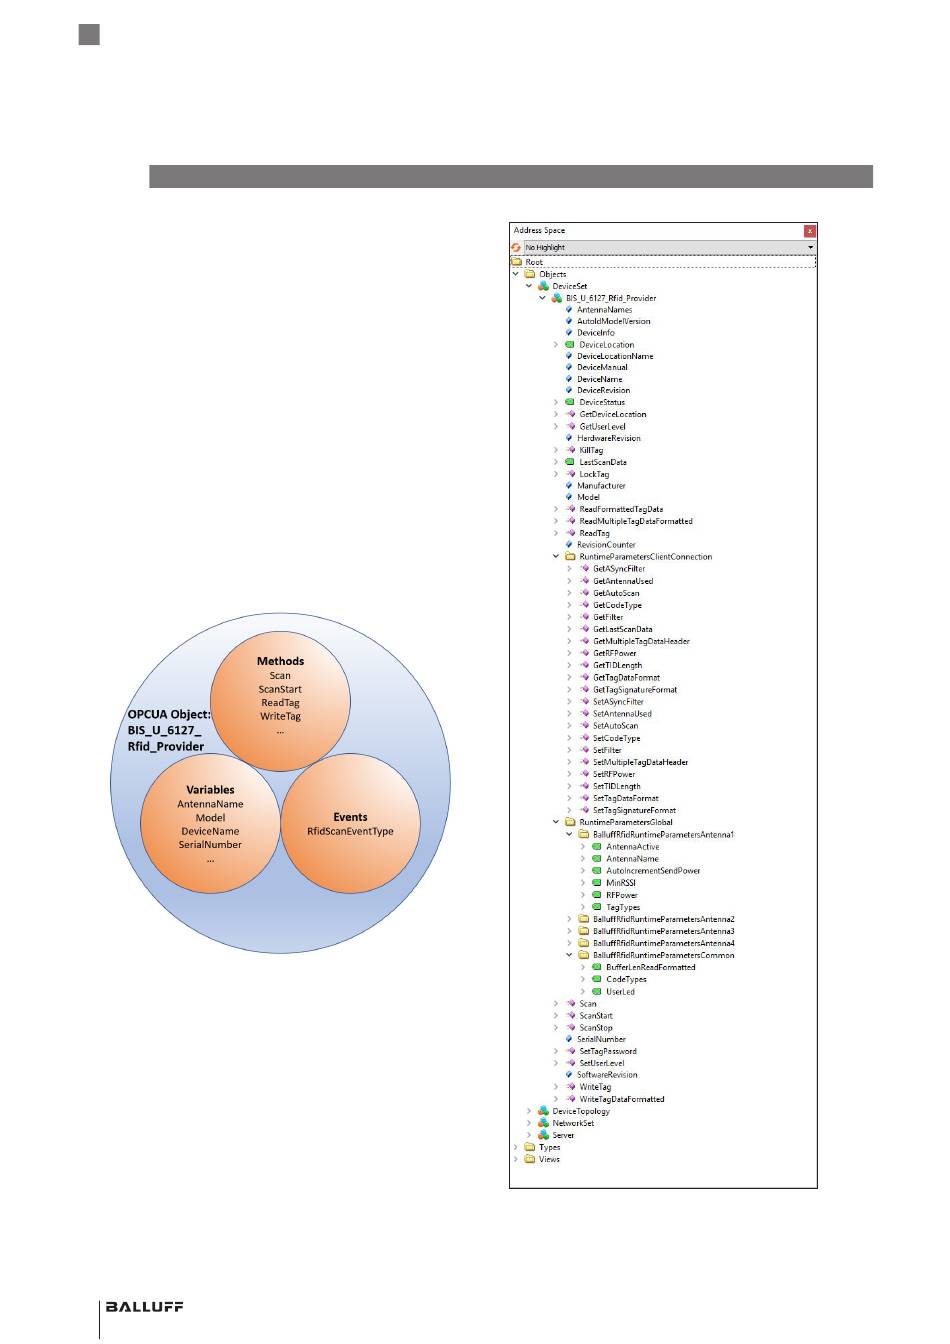Select the SerialNumber property
This screenshot has height=1344, width=950.
[x=601, y=1039]
